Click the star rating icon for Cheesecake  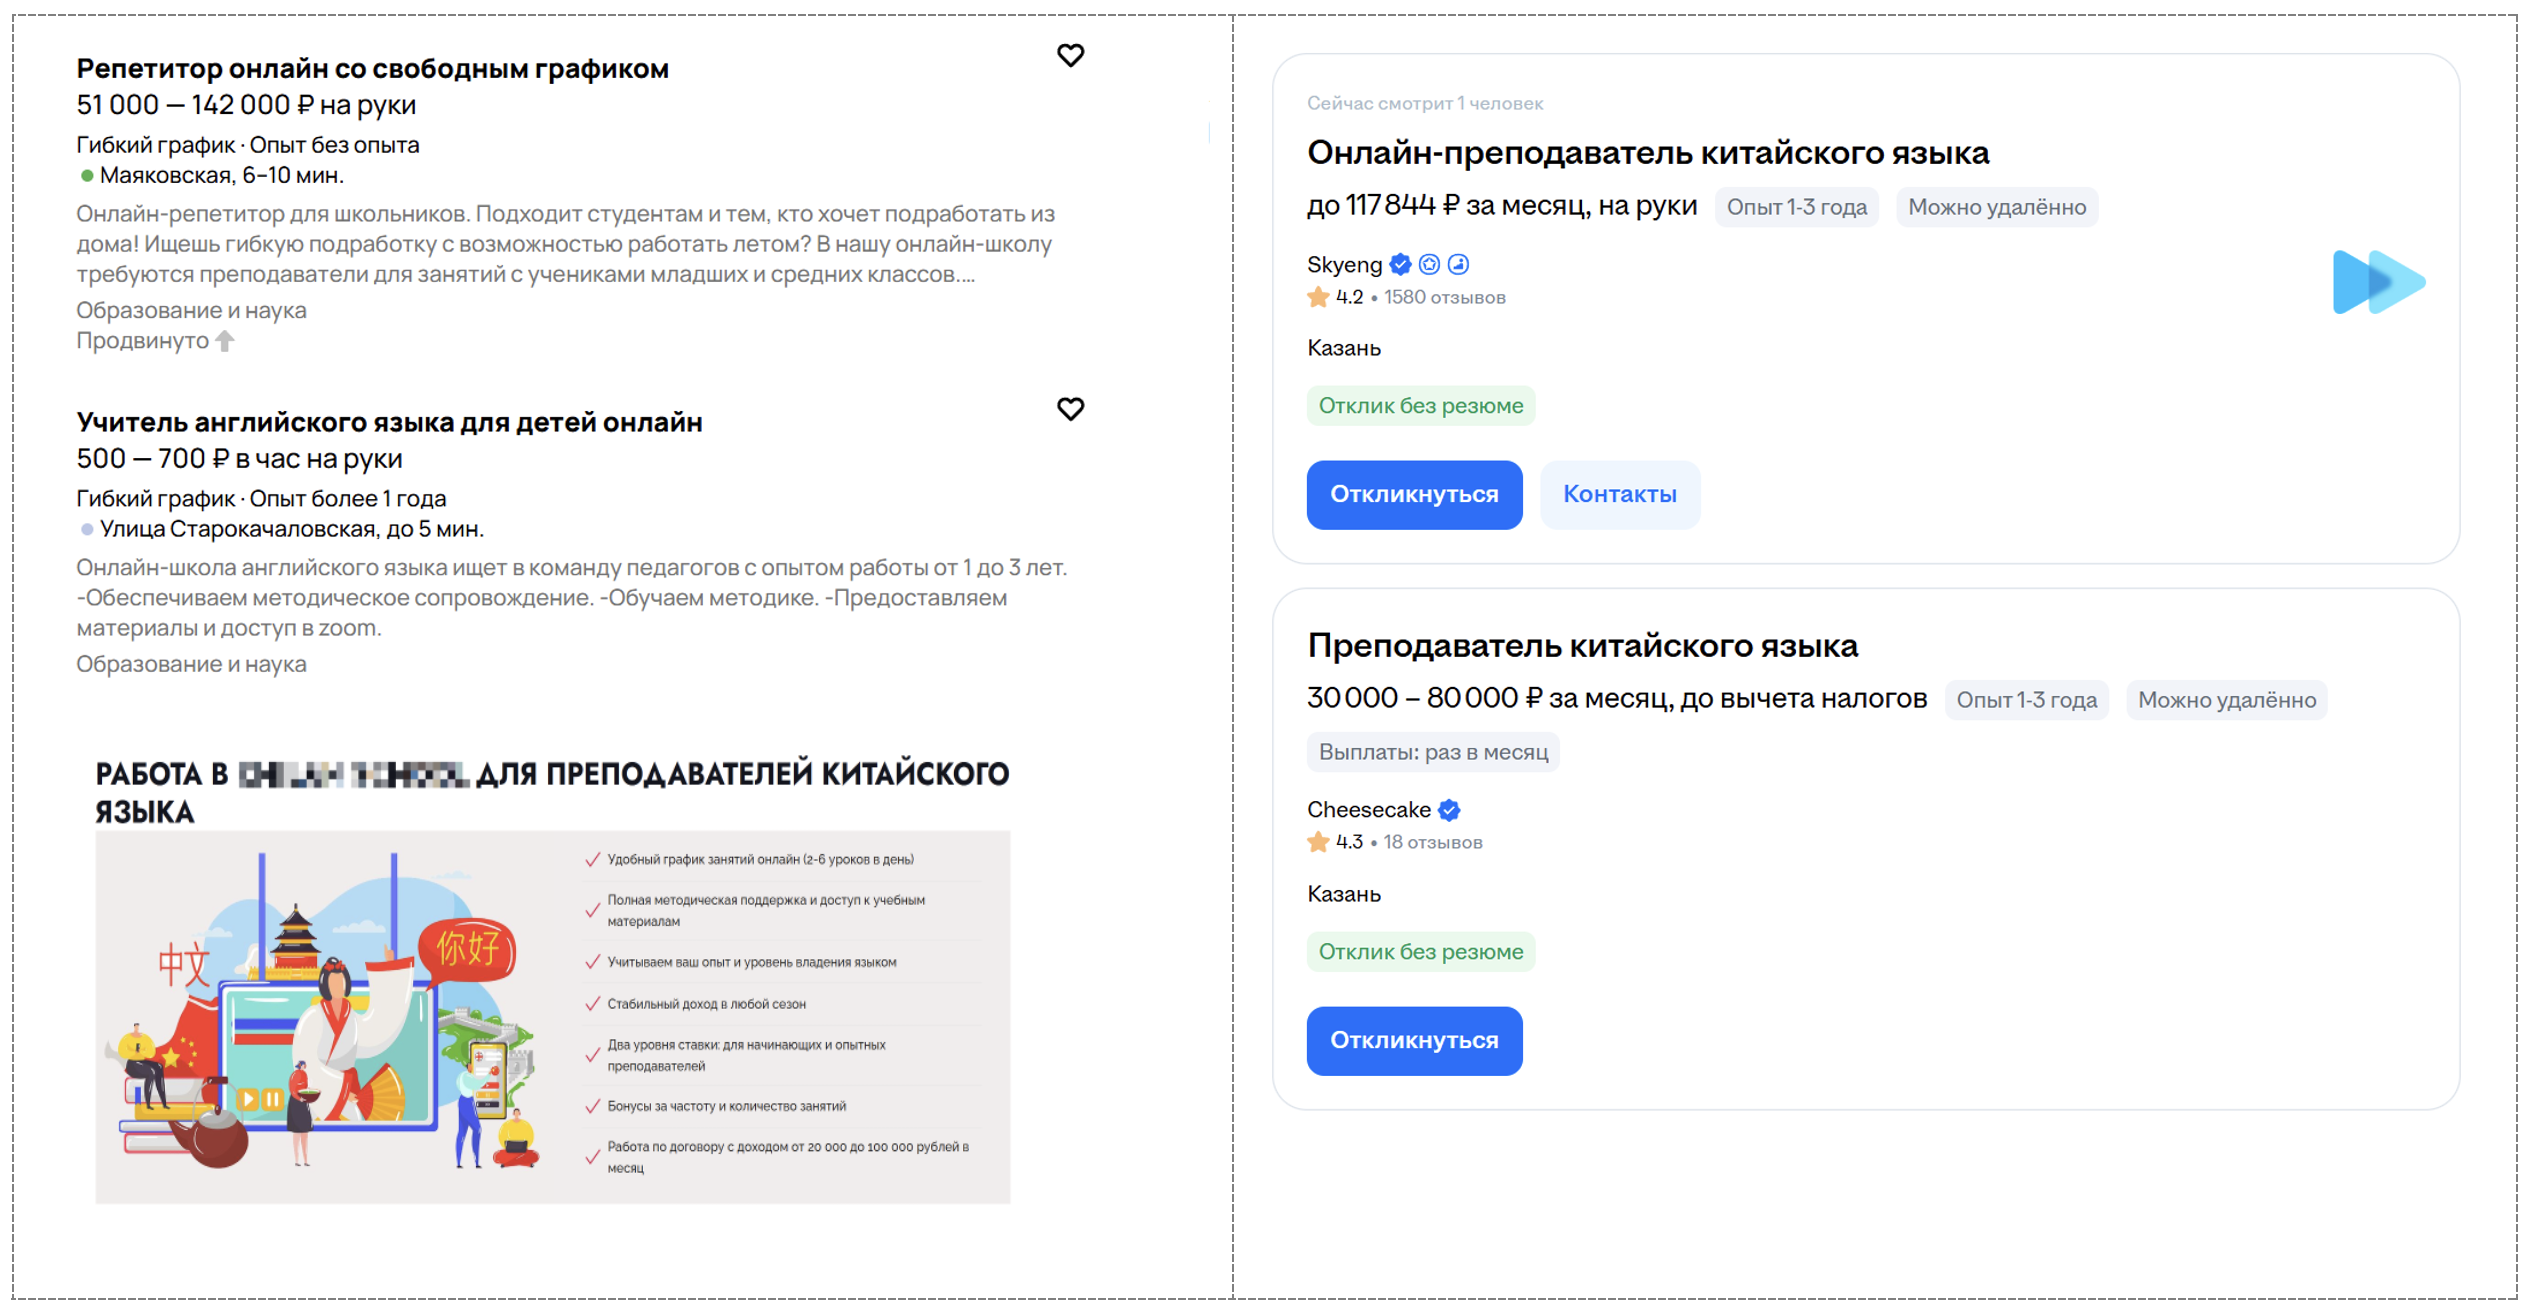[1318, 842]
